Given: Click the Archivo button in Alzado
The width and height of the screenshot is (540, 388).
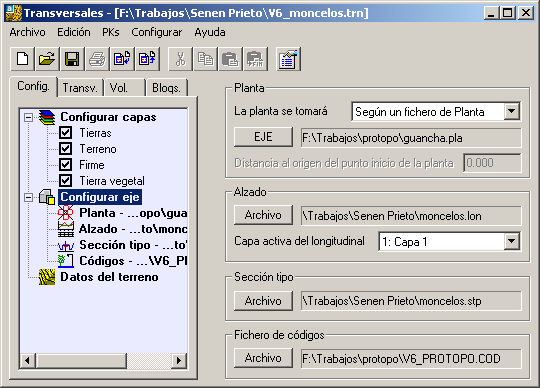Looking at the screenshot, I should (263, 215).
